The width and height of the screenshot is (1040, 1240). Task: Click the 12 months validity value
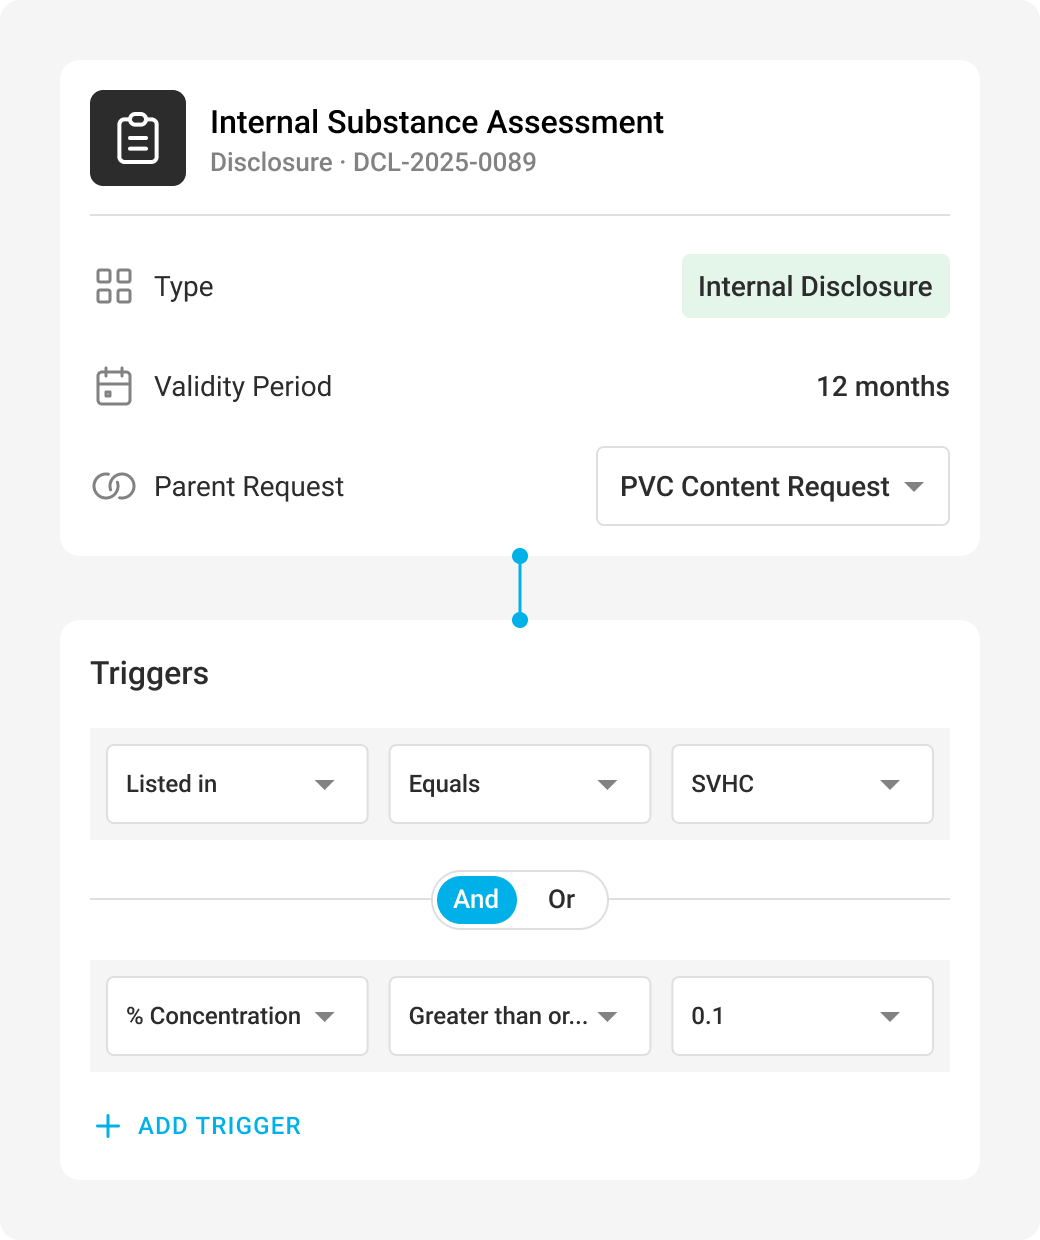(x=882, y=386)
